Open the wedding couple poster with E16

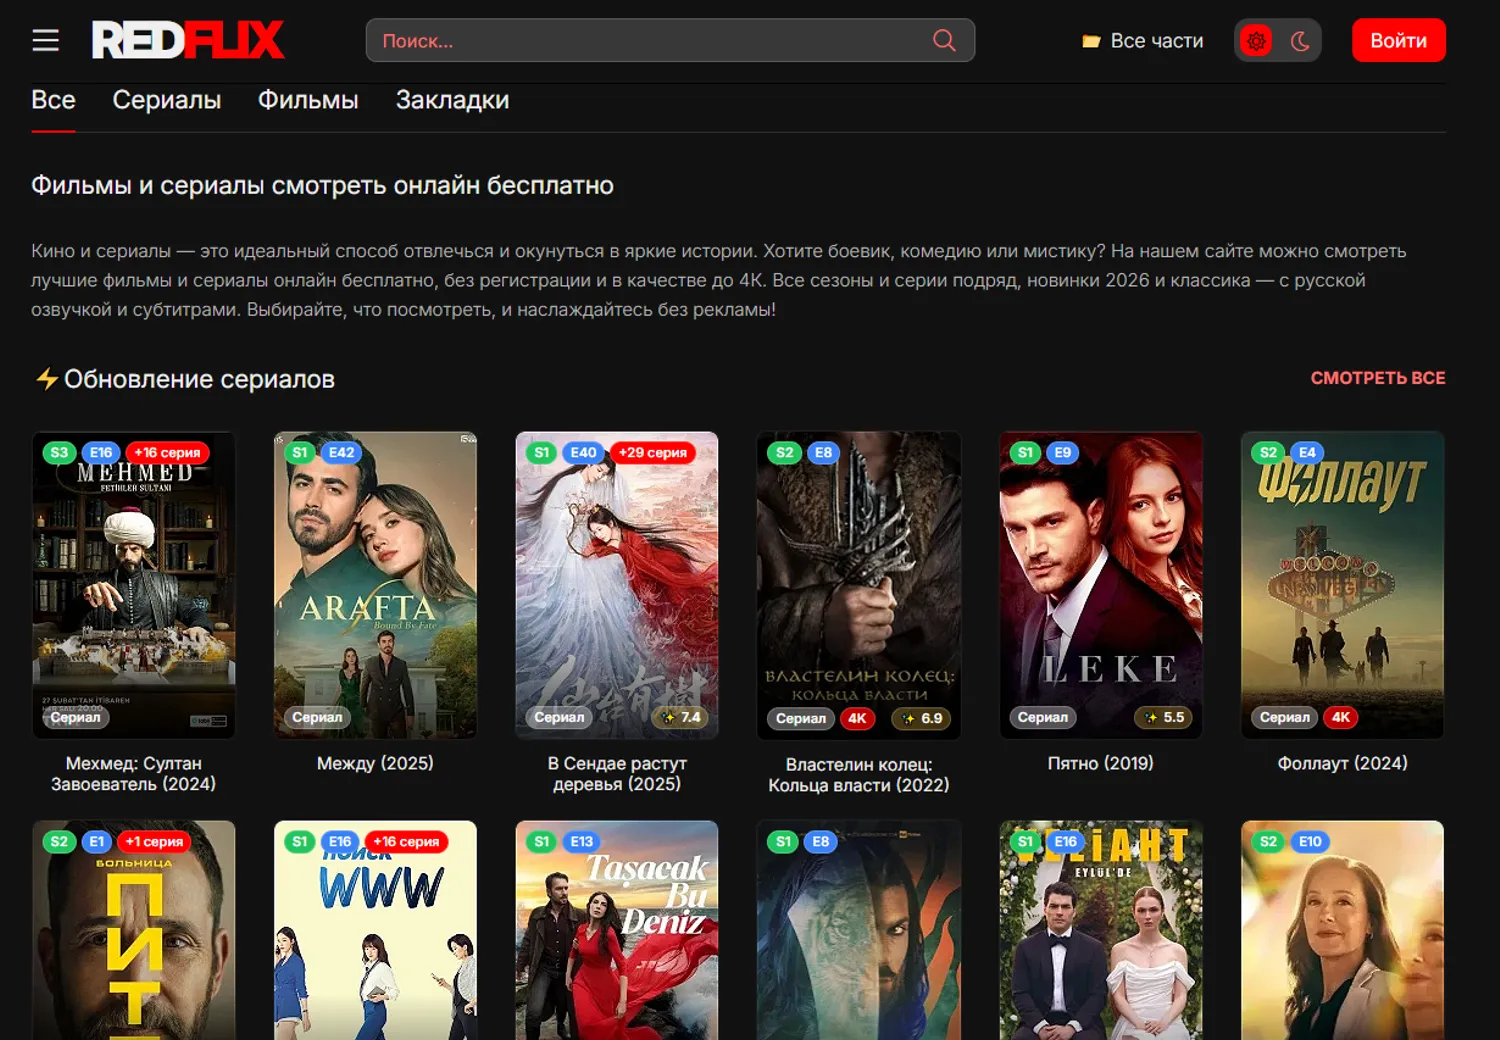[1101, 930]
